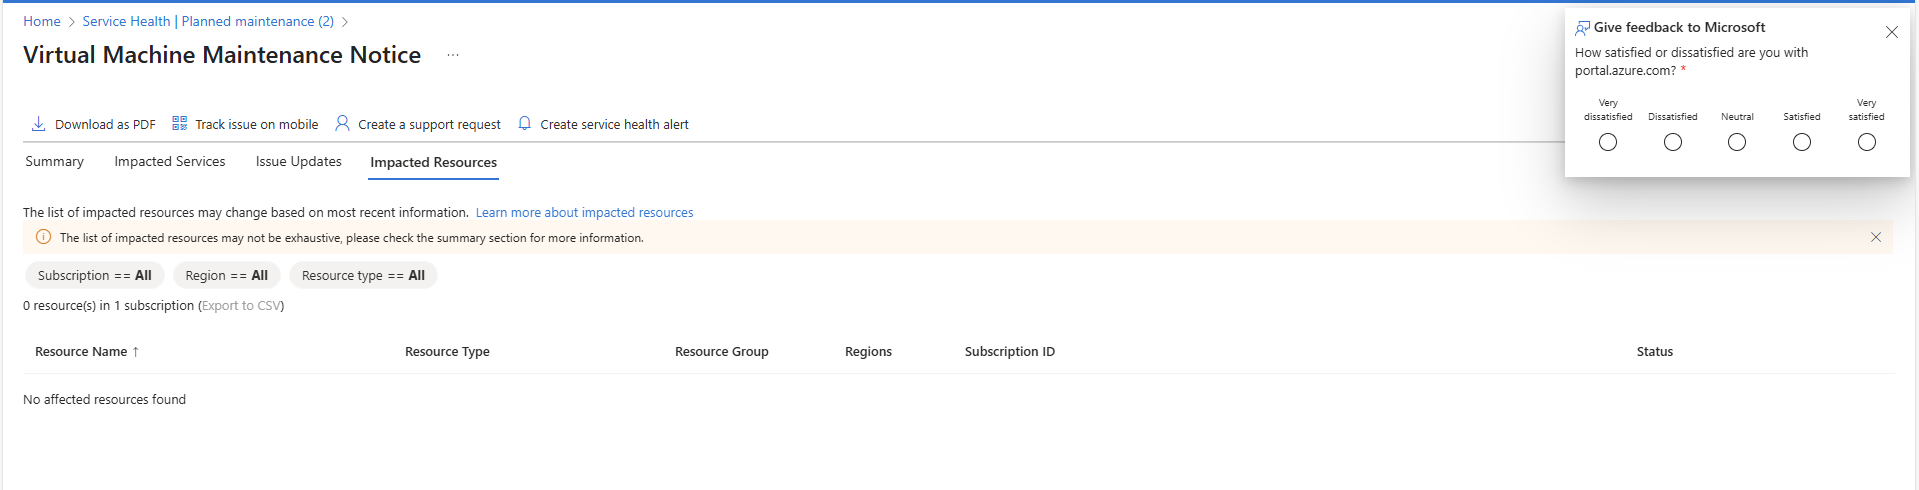The width and height of the screenshot is (1919, 490).
Task: Click the Resource Type column header
Action: (447, 351)
